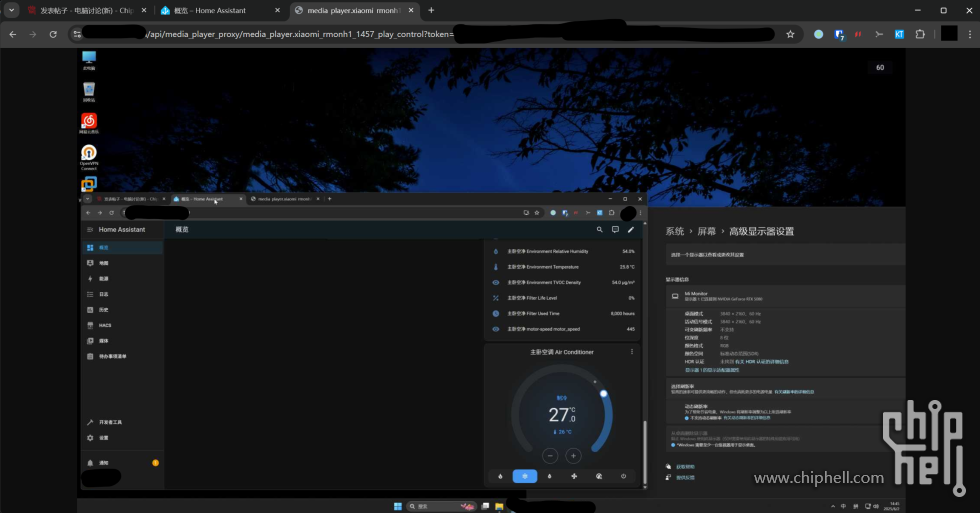980x513 pixels.
Task: Open display adapter properties link in Settings
Action: tap(712, 370)
